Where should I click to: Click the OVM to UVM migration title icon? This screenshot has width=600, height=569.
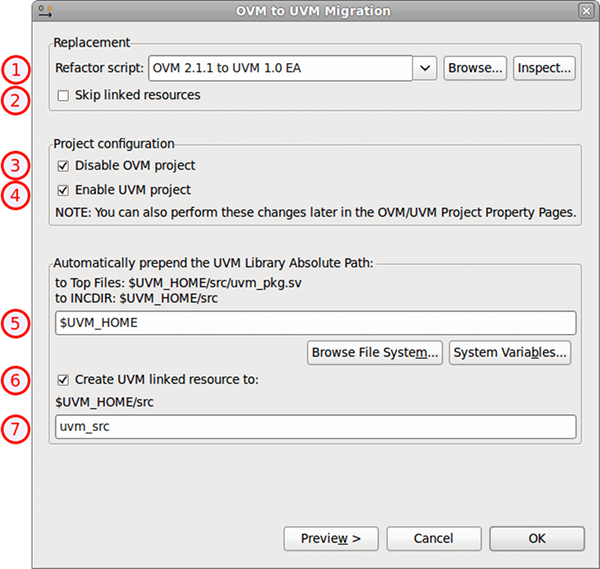45,11
